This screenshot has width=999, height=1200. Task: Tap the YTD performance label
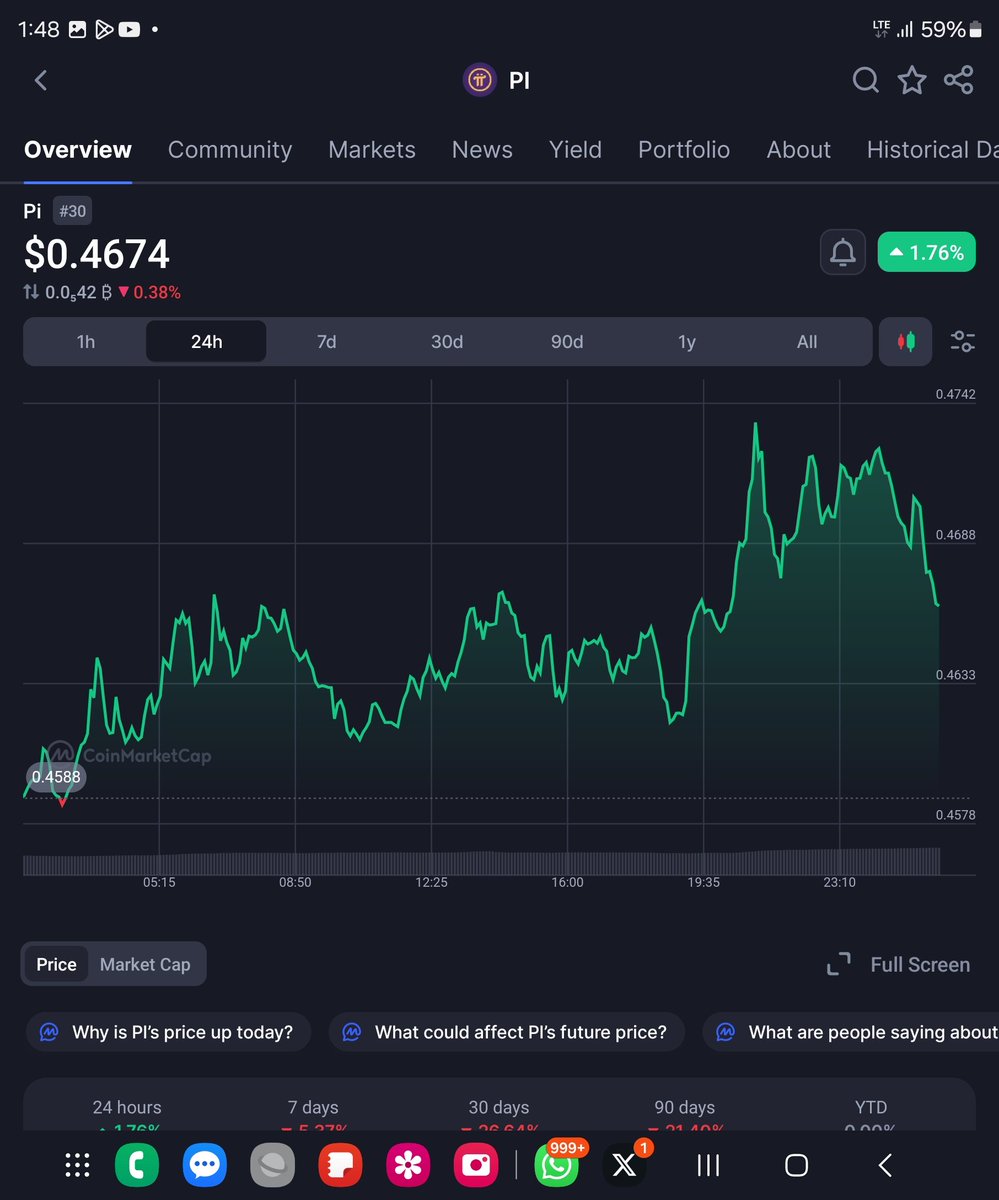coord(871,1107)
